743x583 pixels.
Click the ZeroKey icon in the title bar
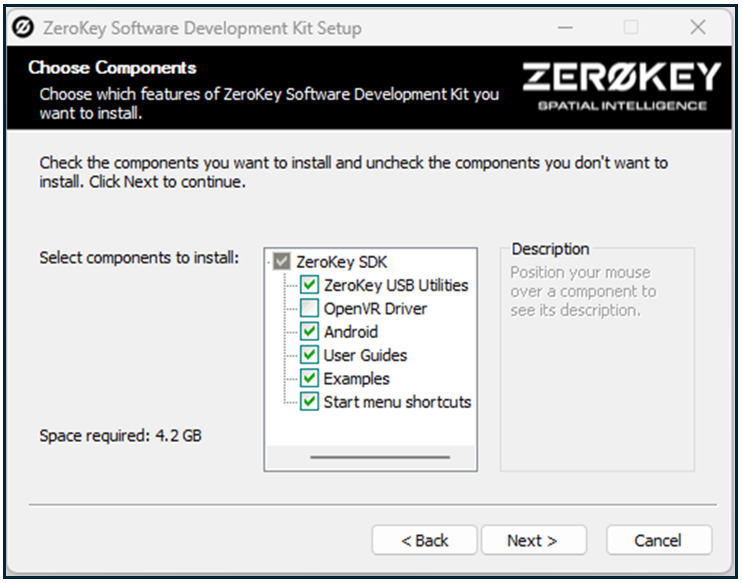click(20, 28)
